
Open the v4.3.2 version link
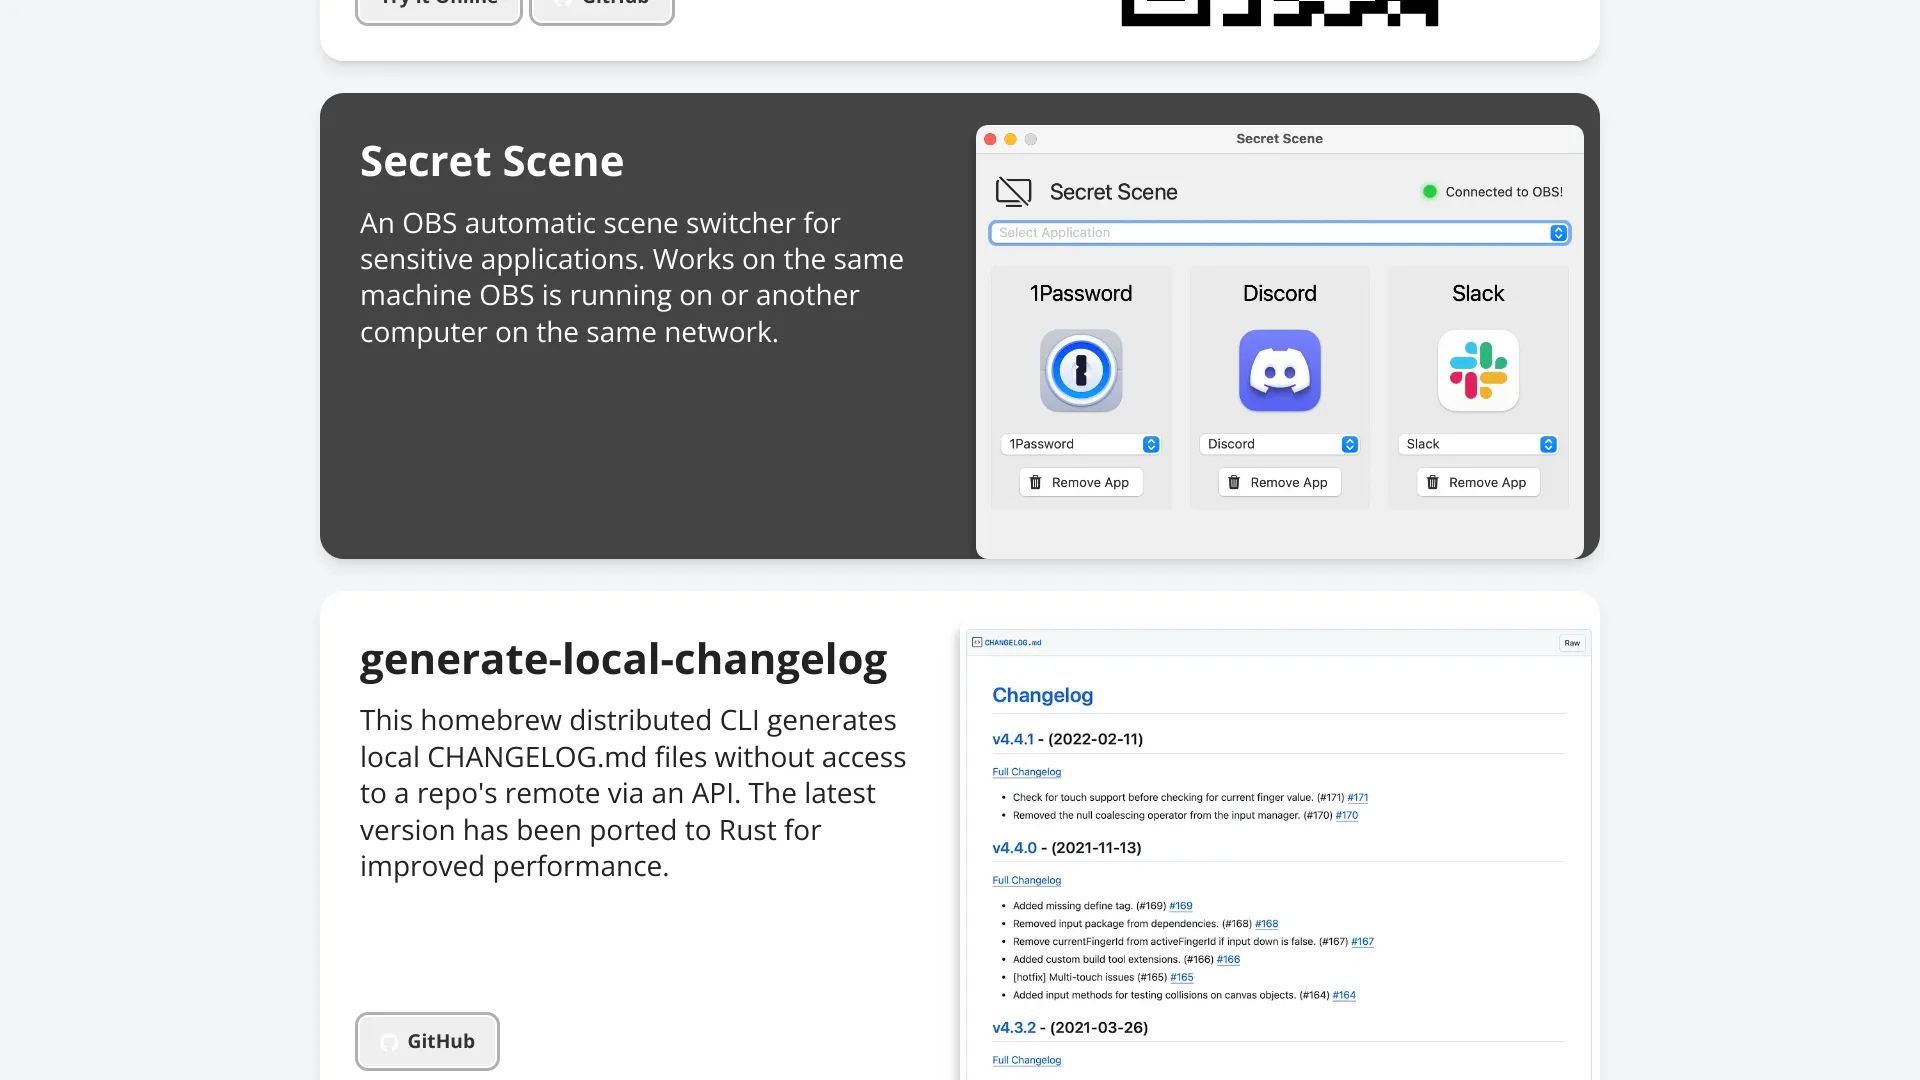click(x=1014, y=1027)
